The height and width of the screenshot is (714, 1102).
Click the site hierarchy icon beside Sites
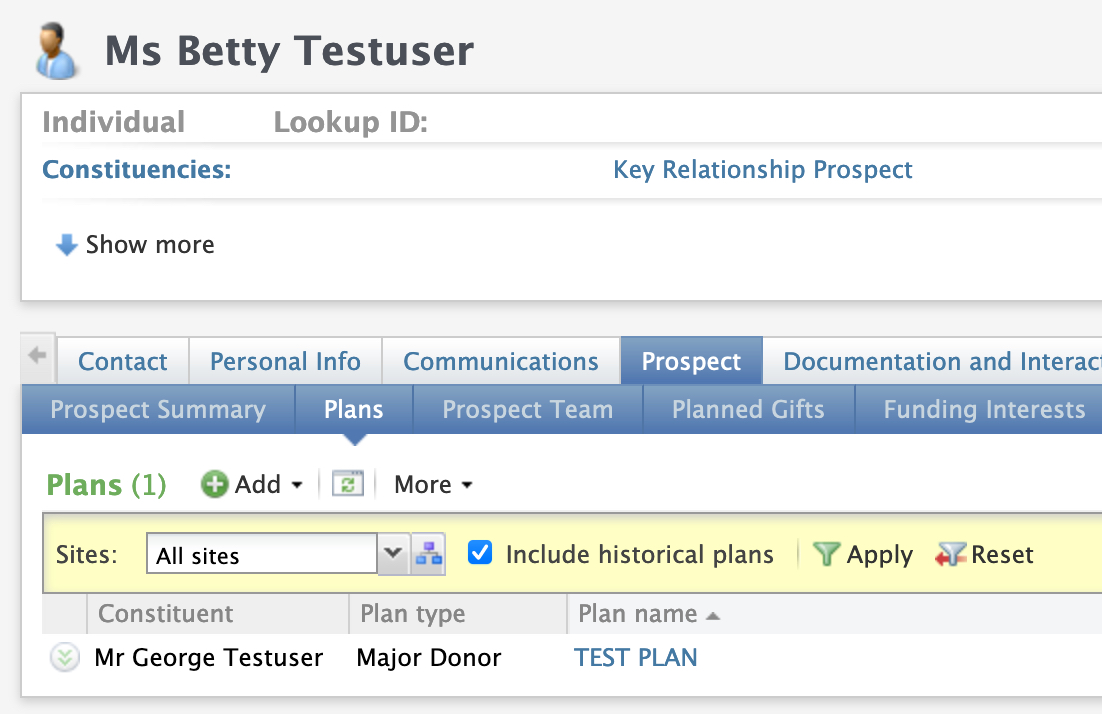[429, 555]
